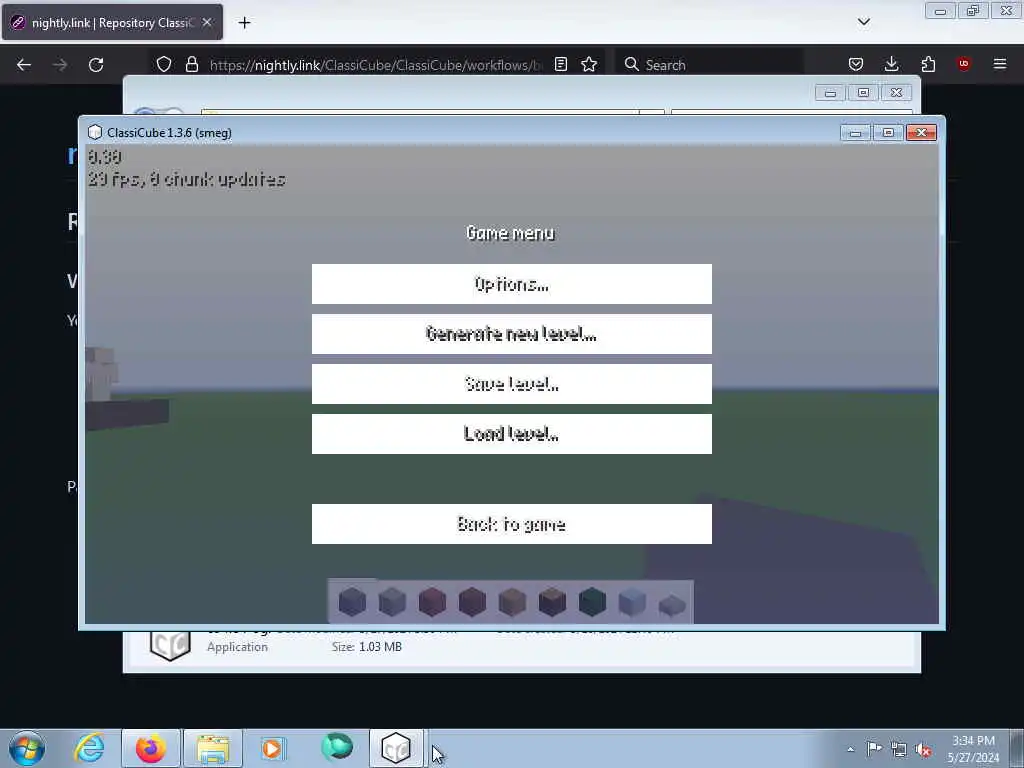The height and width of the screenshot is (768, 1024).
Task: Expand the list all tabs chevron
Action: click(x=863, y=22)
